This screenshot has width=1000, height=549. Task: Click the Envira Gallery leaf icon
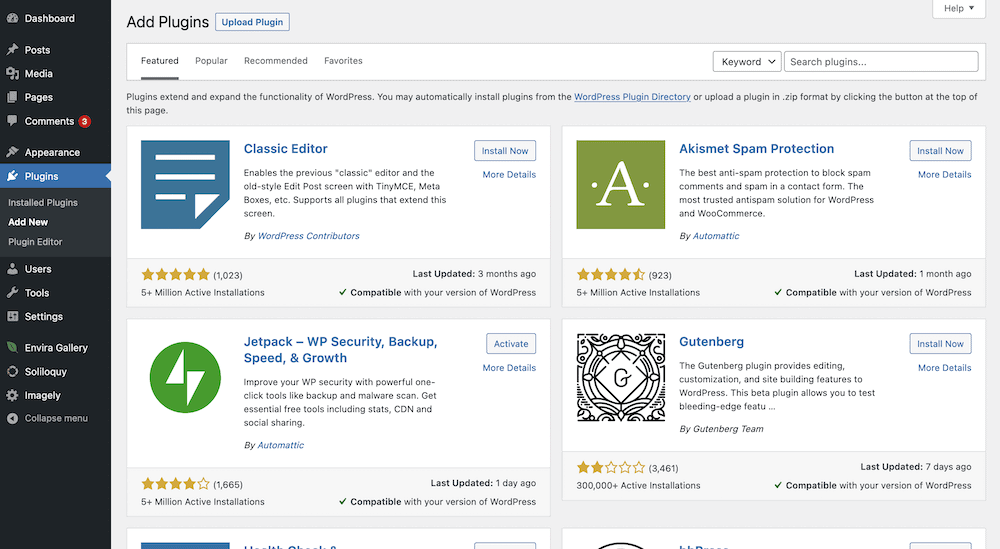pos(12,348)
